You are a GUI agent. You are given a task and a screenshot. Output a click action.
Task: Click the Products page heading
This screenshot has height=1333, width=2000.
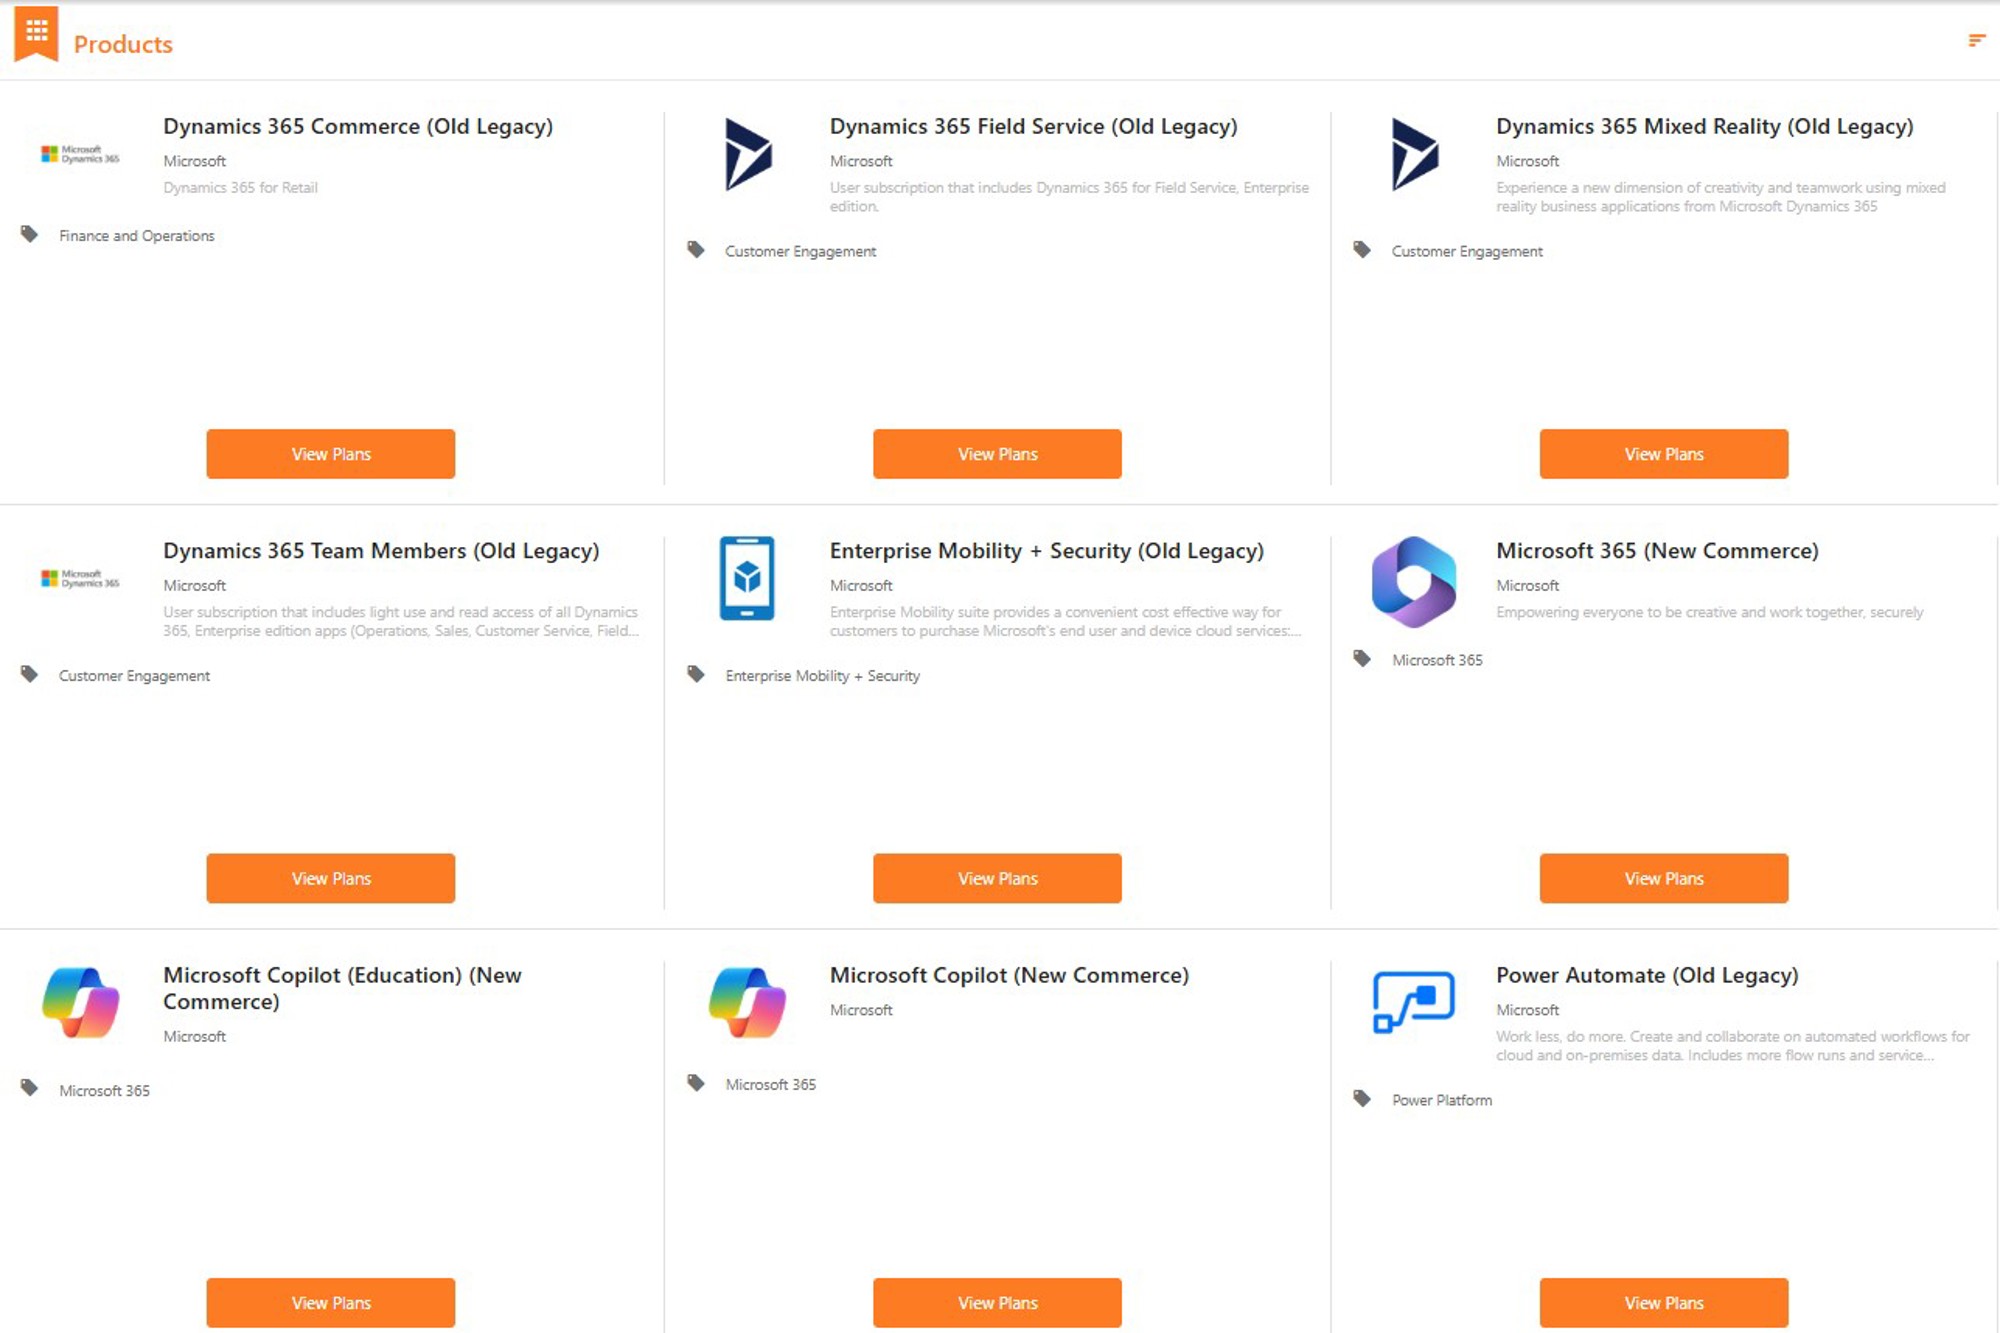[x=123, y=44]
